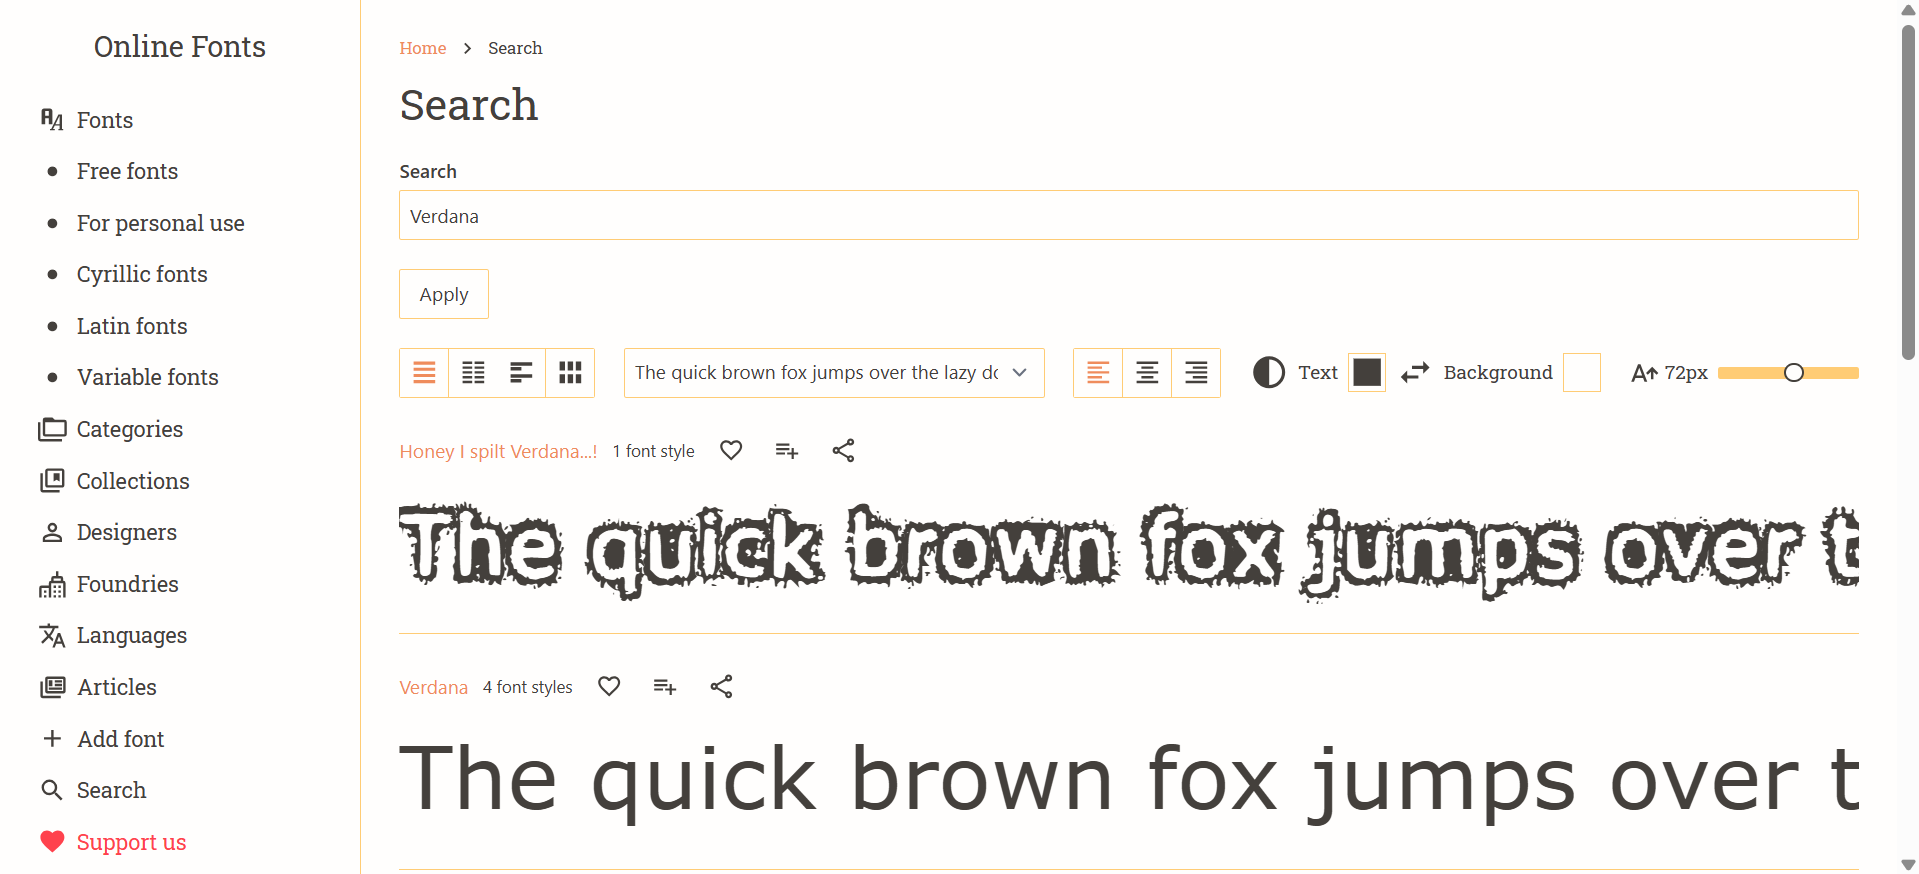Swap text and background colors

coord(1415,373)
